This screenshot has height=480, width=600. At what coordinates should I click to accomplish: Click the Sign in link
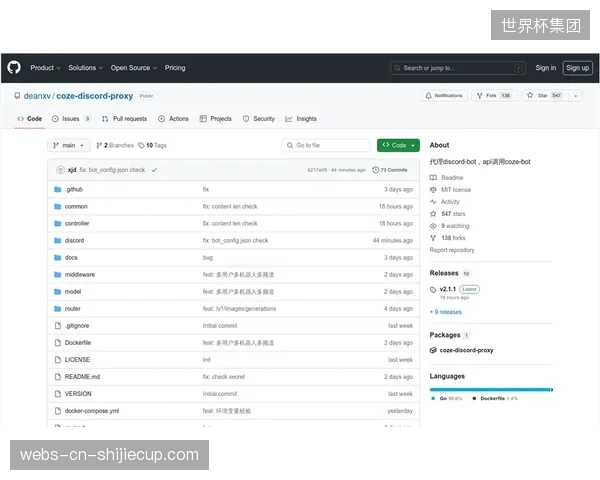[x=545, y=68]
